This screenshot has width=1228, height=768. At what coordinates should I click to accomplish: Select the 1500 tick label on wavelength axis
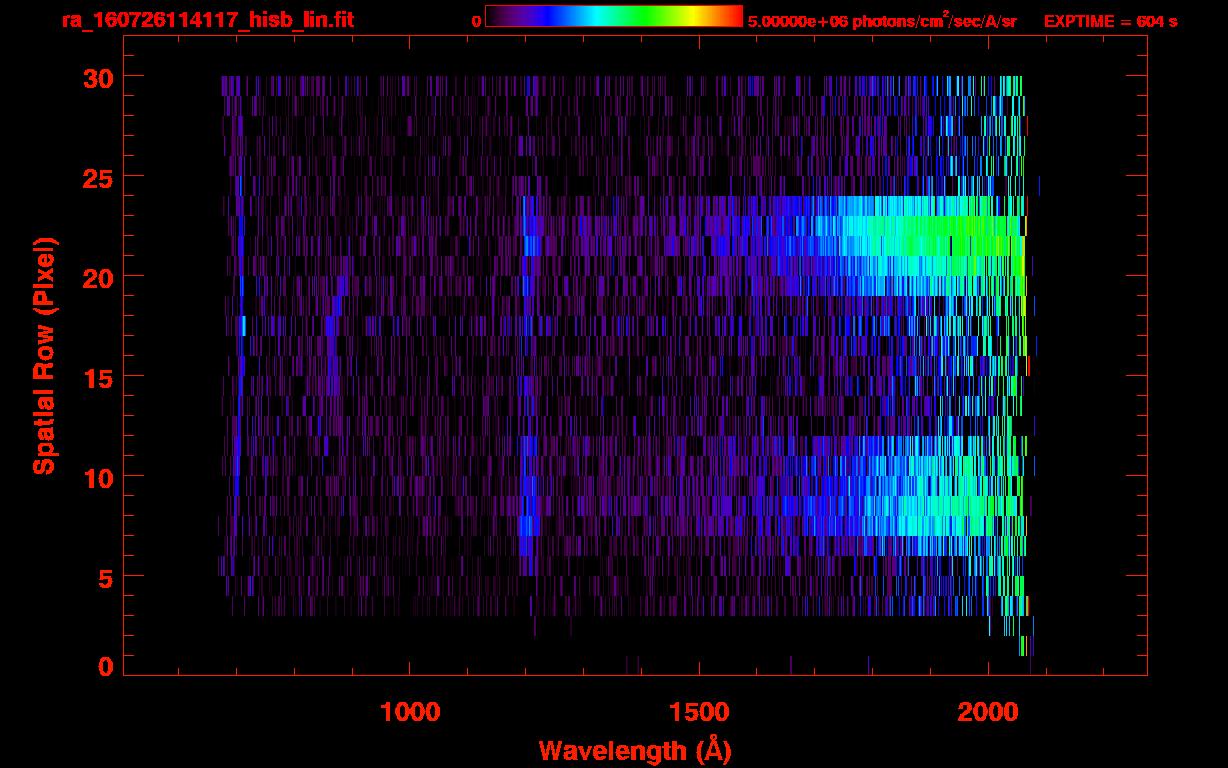click(x=699, y=712)
